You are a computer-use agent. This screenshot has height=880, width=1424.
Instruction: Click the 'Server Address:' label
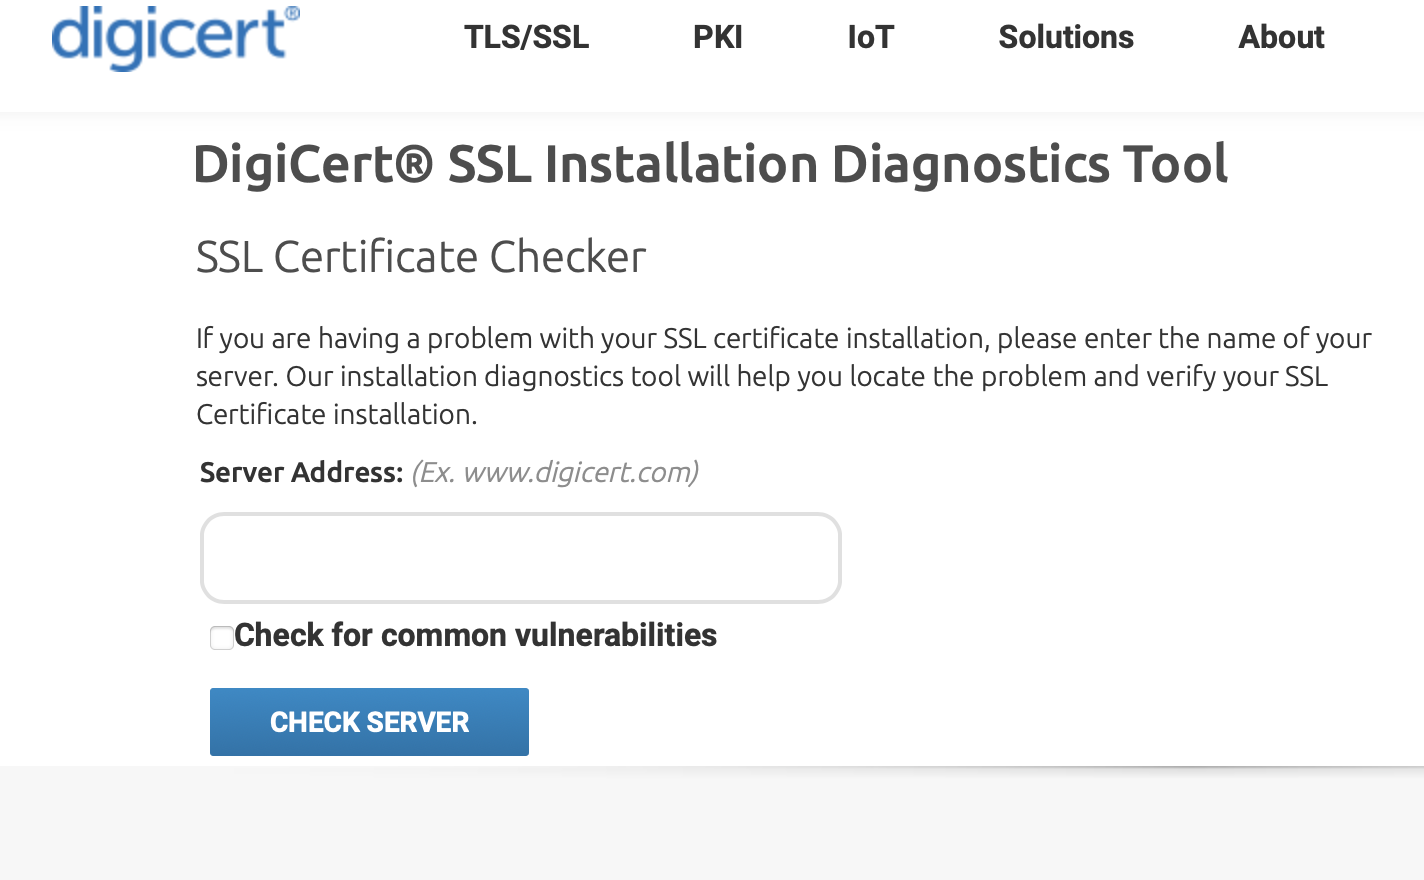[301, 473]
